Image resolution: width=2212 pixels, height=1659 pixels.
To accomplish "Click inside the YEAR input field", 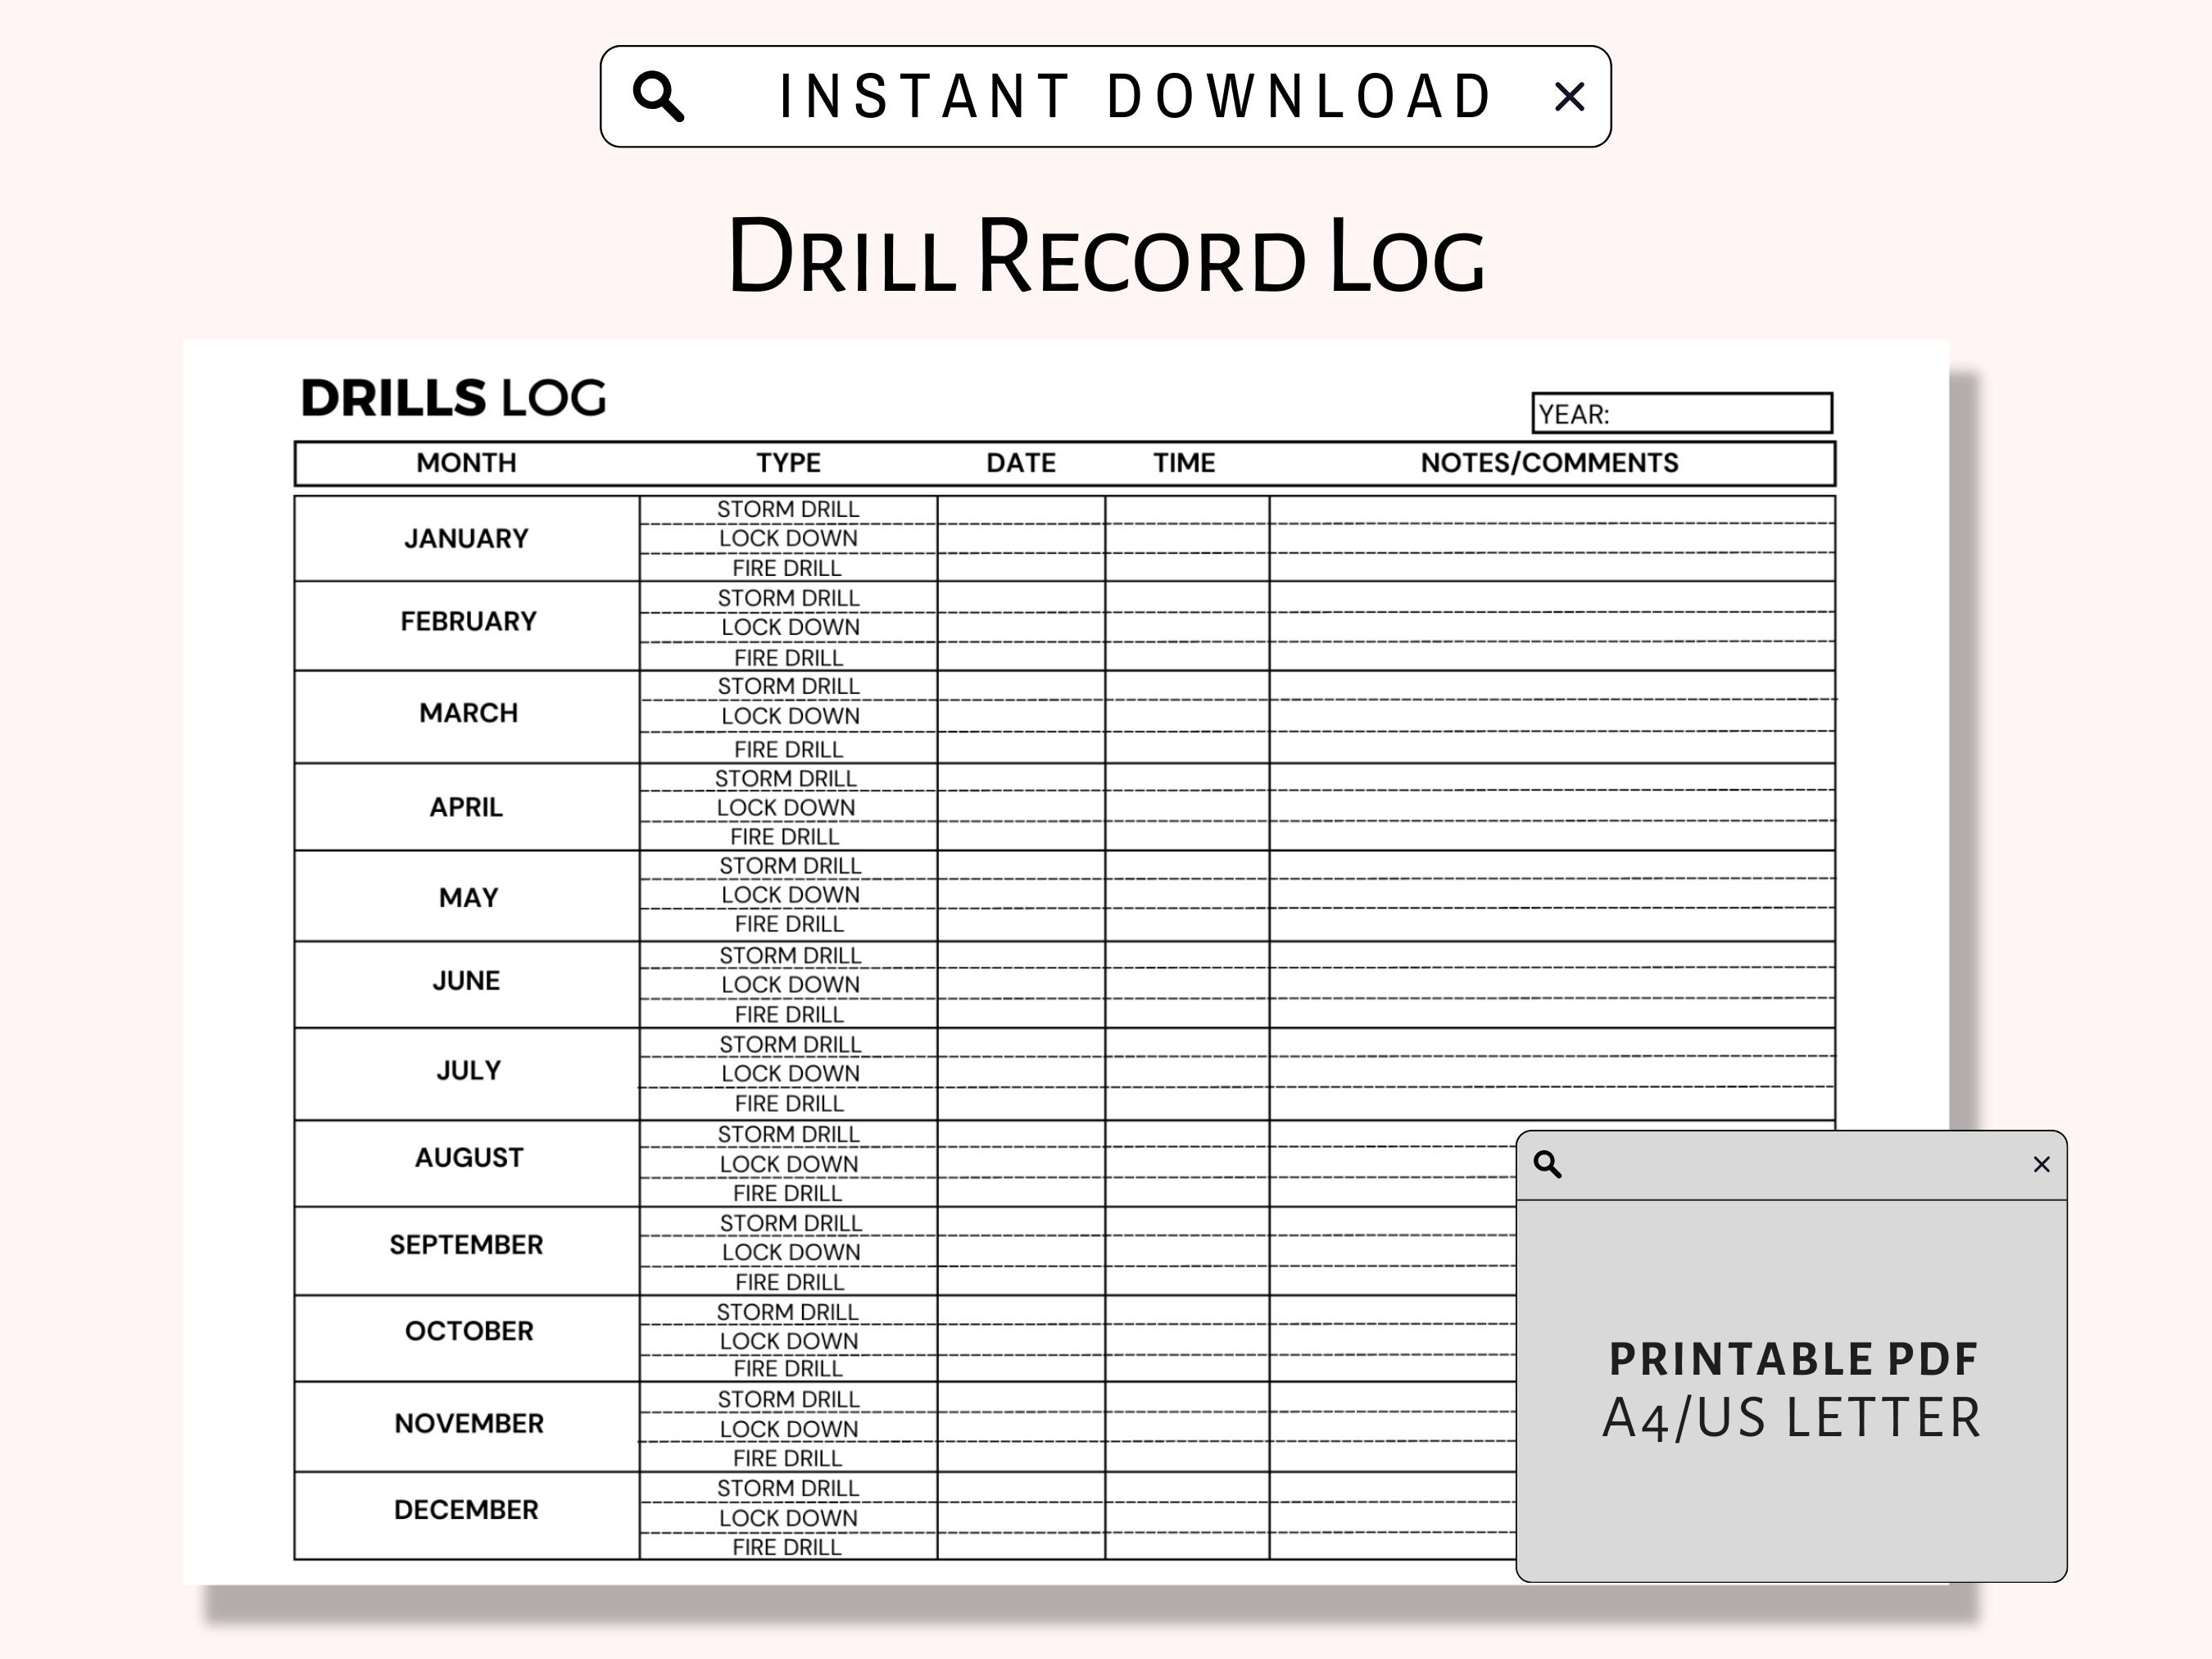I will [1700, 412].
